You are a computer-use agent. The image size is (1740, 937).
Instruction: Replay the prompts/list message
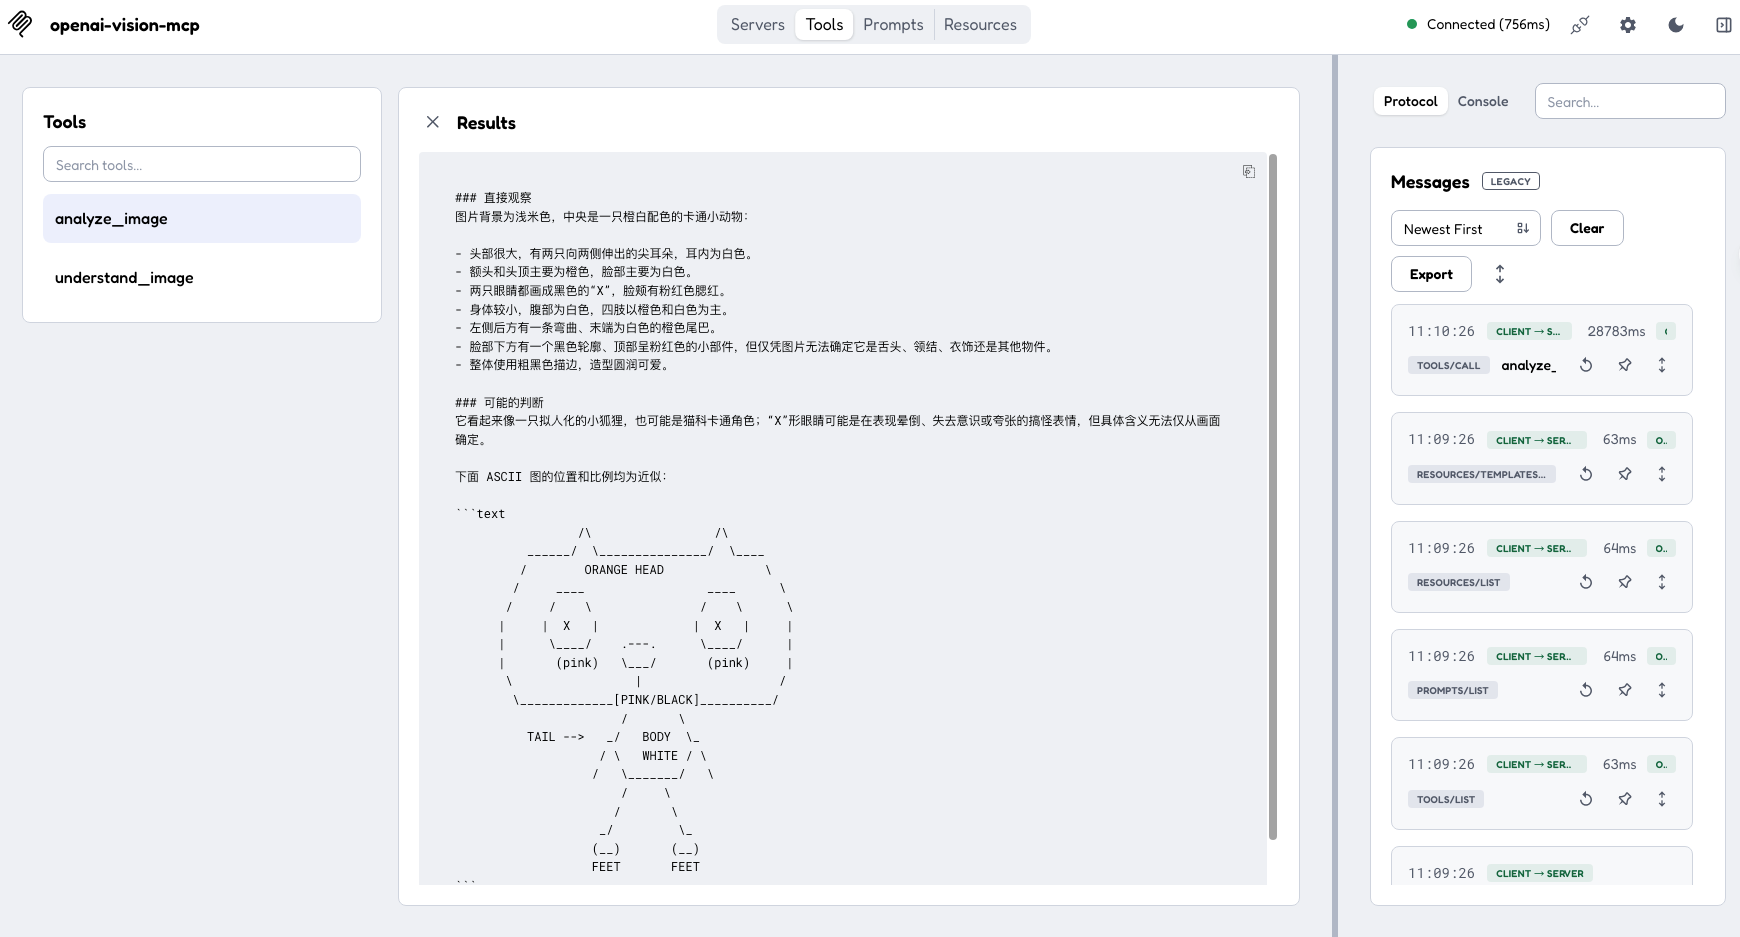pos(1586,690)
